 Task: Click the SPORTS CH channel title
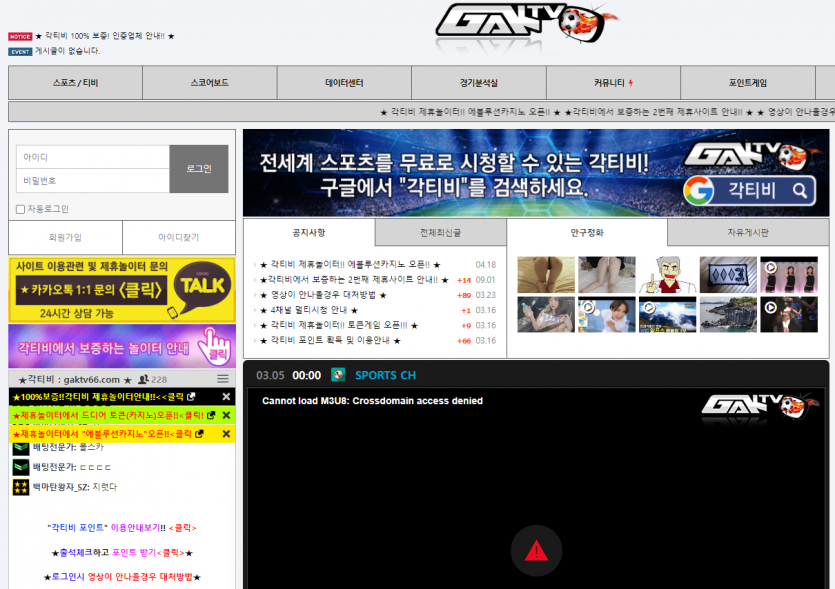[386, 375]
